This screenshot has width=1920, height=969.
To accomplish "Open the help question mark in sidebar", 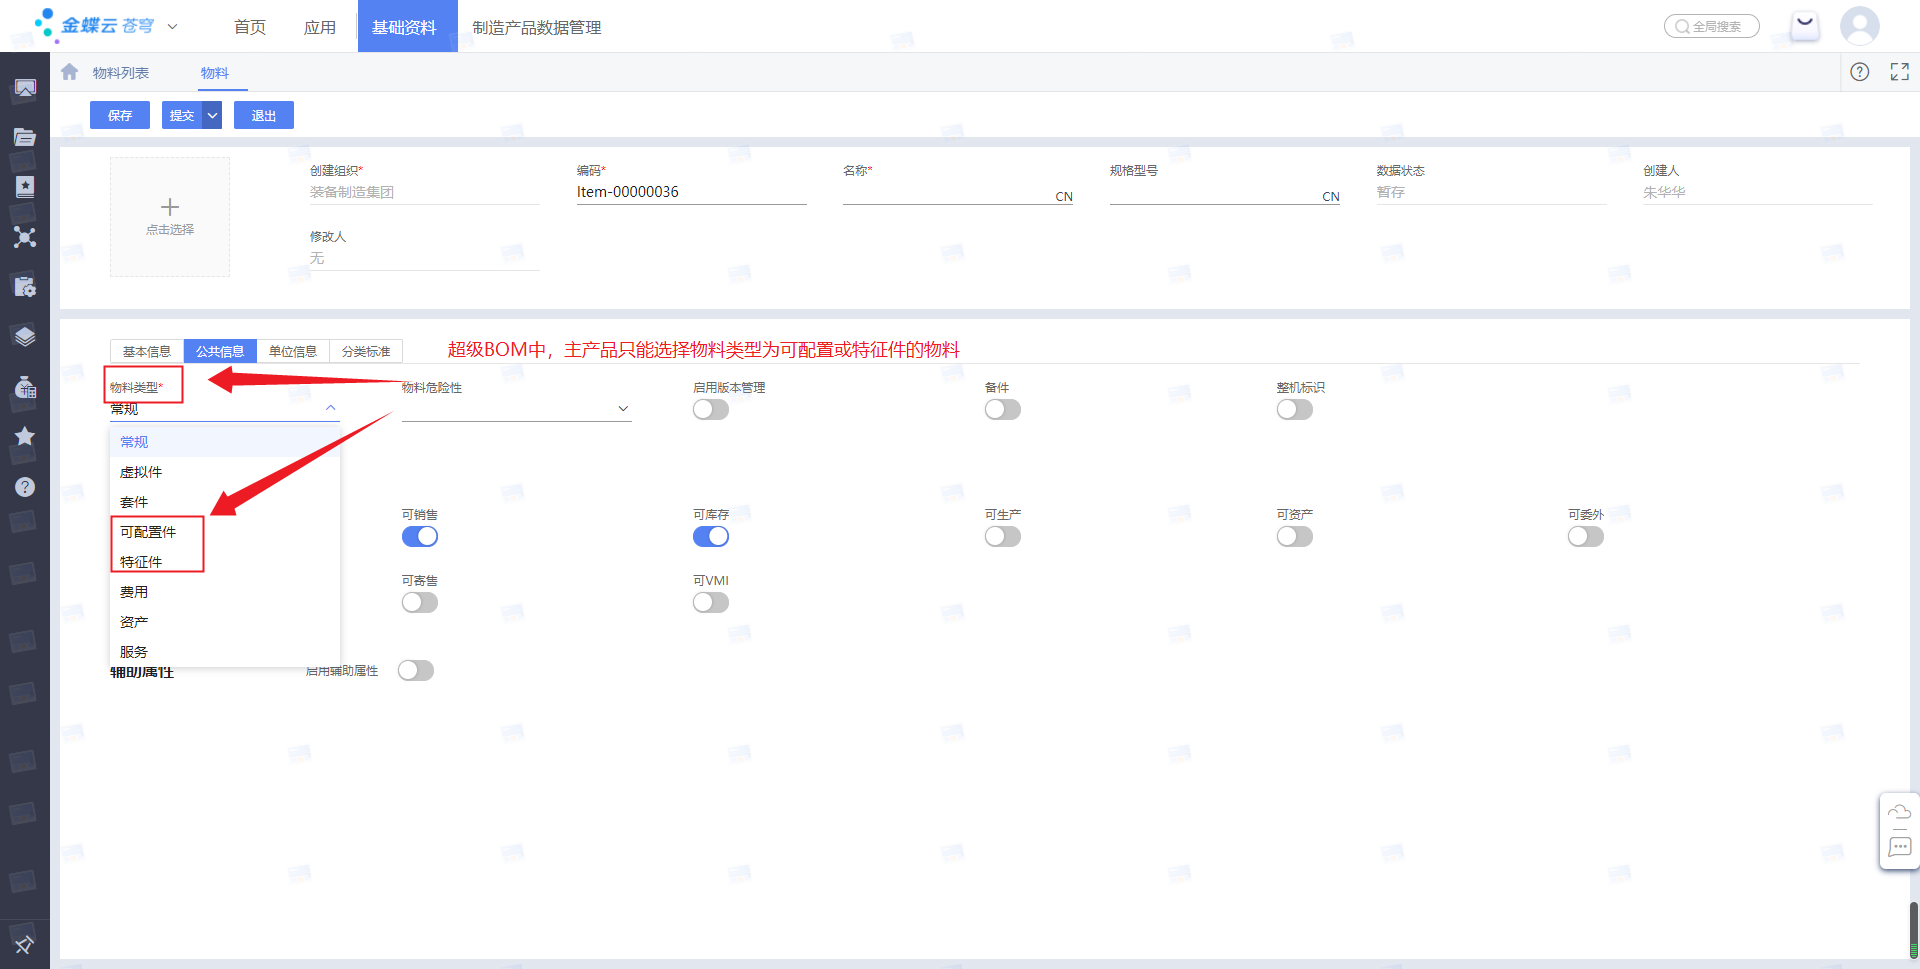I will (x=25, y=487).
